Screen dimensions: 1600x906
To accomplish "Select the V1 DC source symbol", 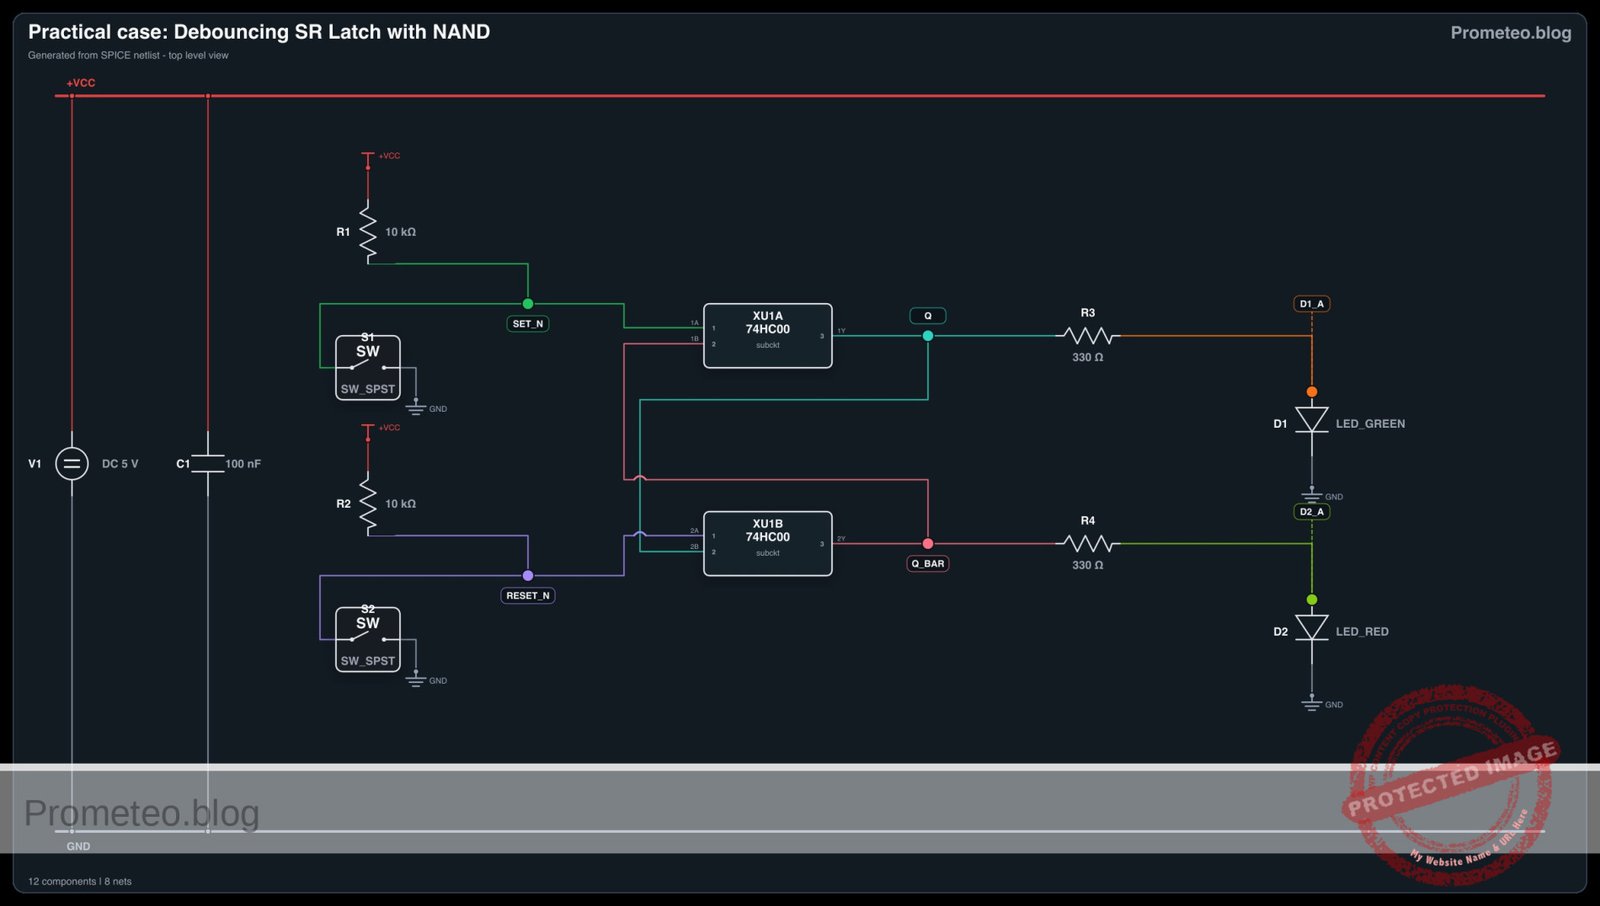I will 72,463.
